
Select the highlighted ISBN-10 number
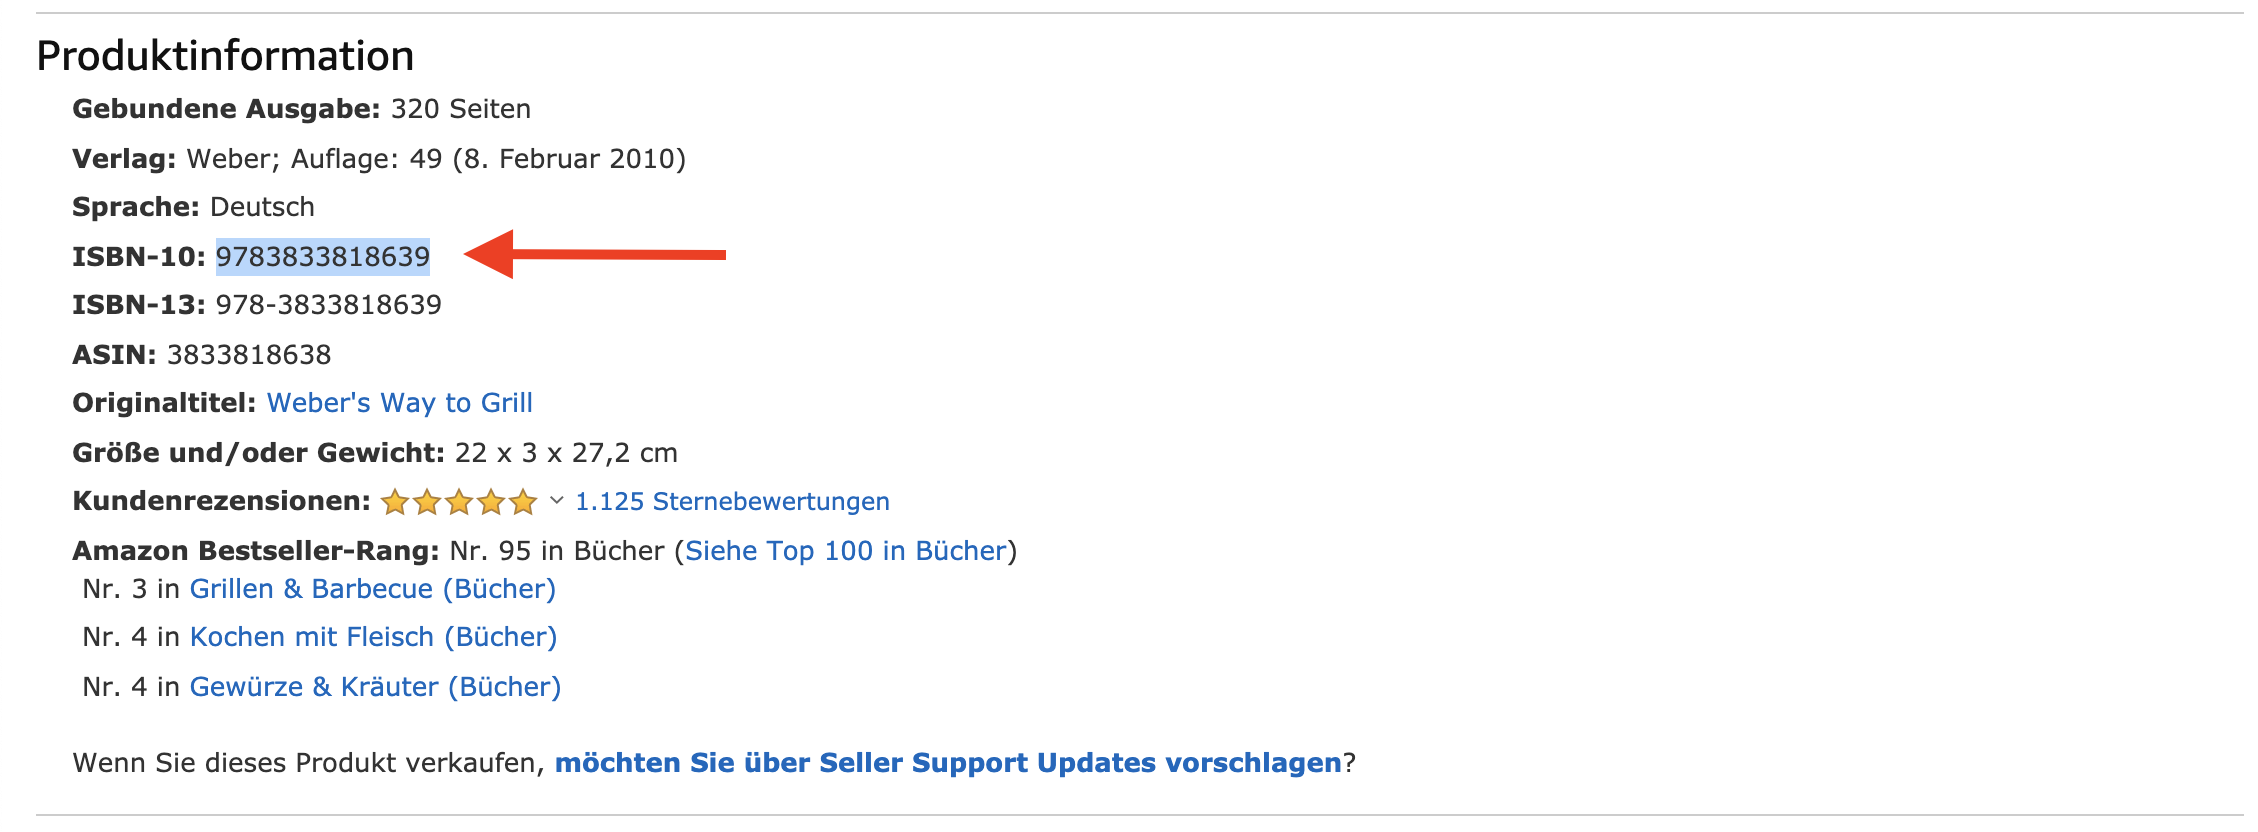[x=322, y=257]
